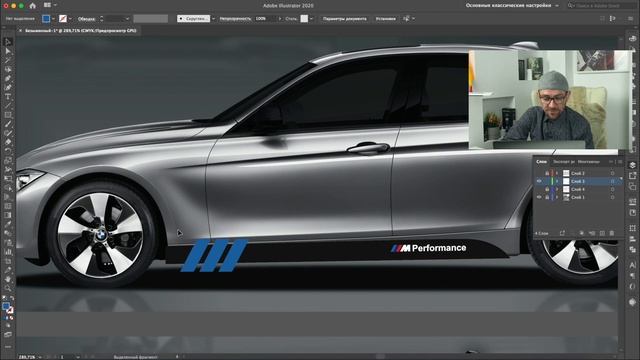Open Layers panel flyout menu
Screen dimensions: 640x360
point(620,162)
